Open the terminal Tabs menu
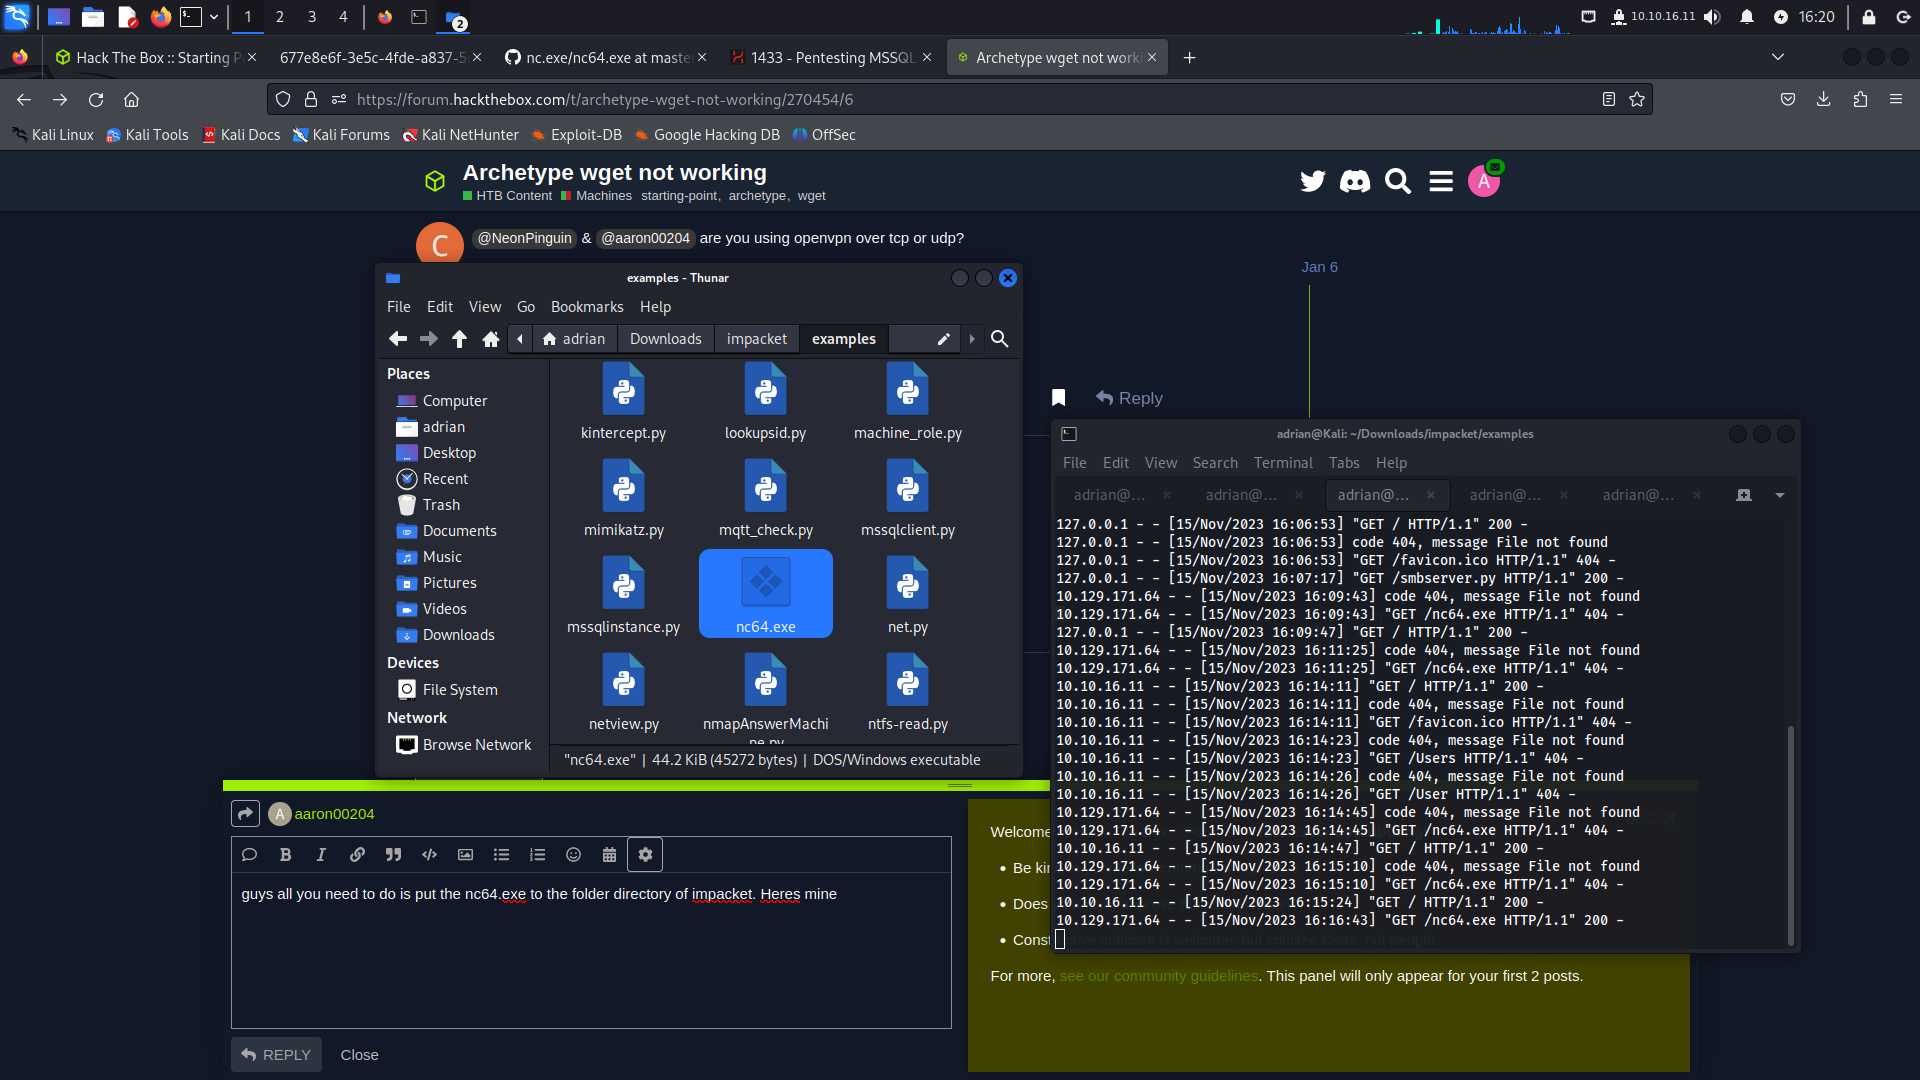 1344,463
